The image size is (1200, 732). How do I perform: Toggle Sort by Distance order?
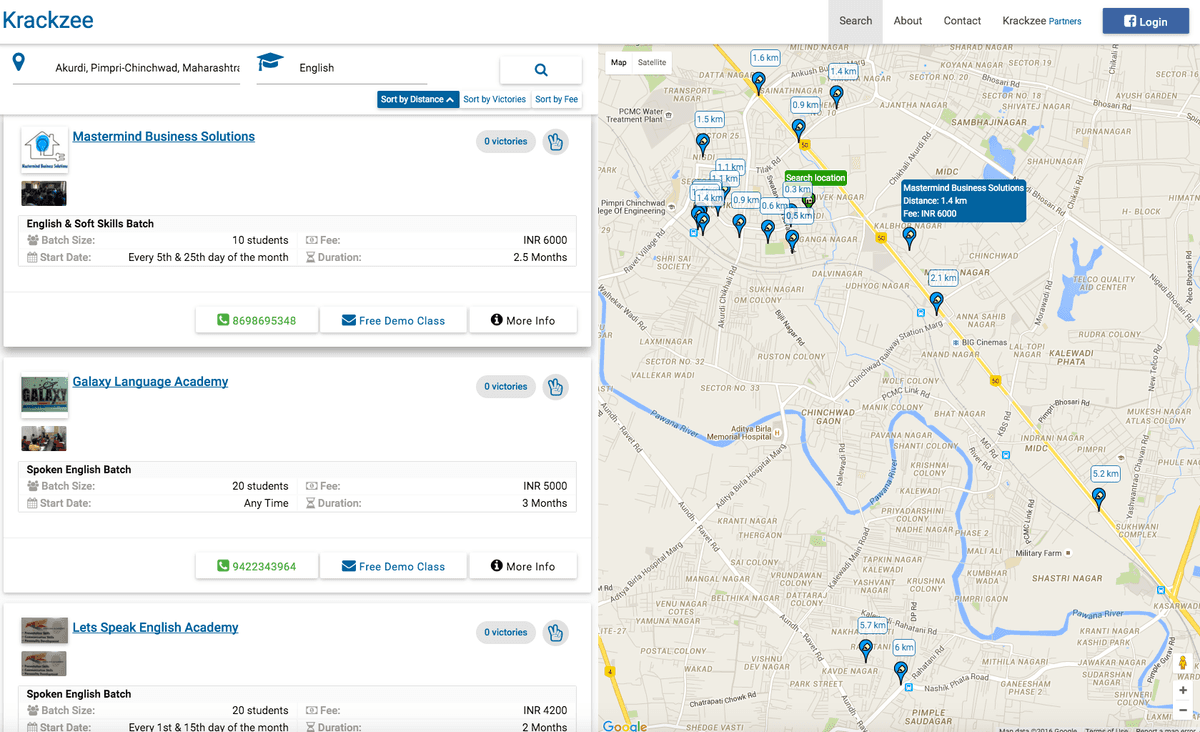[x=418, y=100]
